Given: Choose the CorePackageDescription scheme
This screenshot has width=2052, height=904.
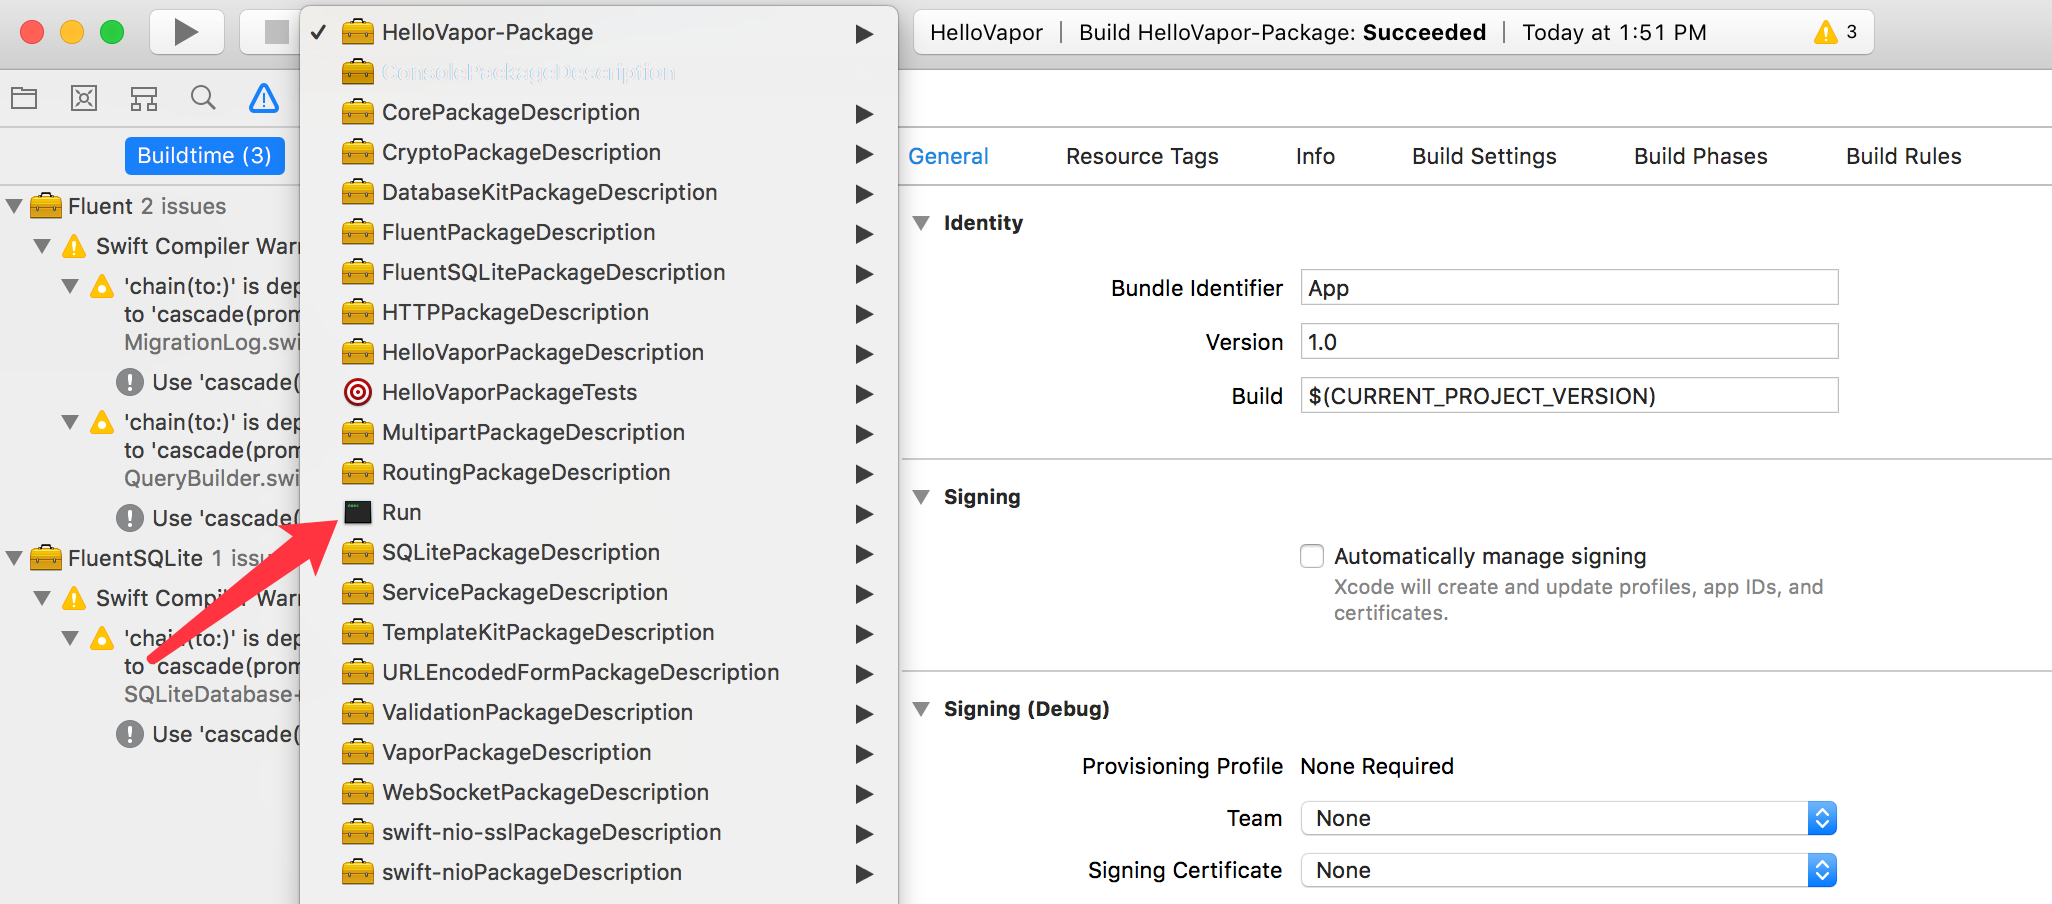Looking at the screenshot, I should (598, 112).
